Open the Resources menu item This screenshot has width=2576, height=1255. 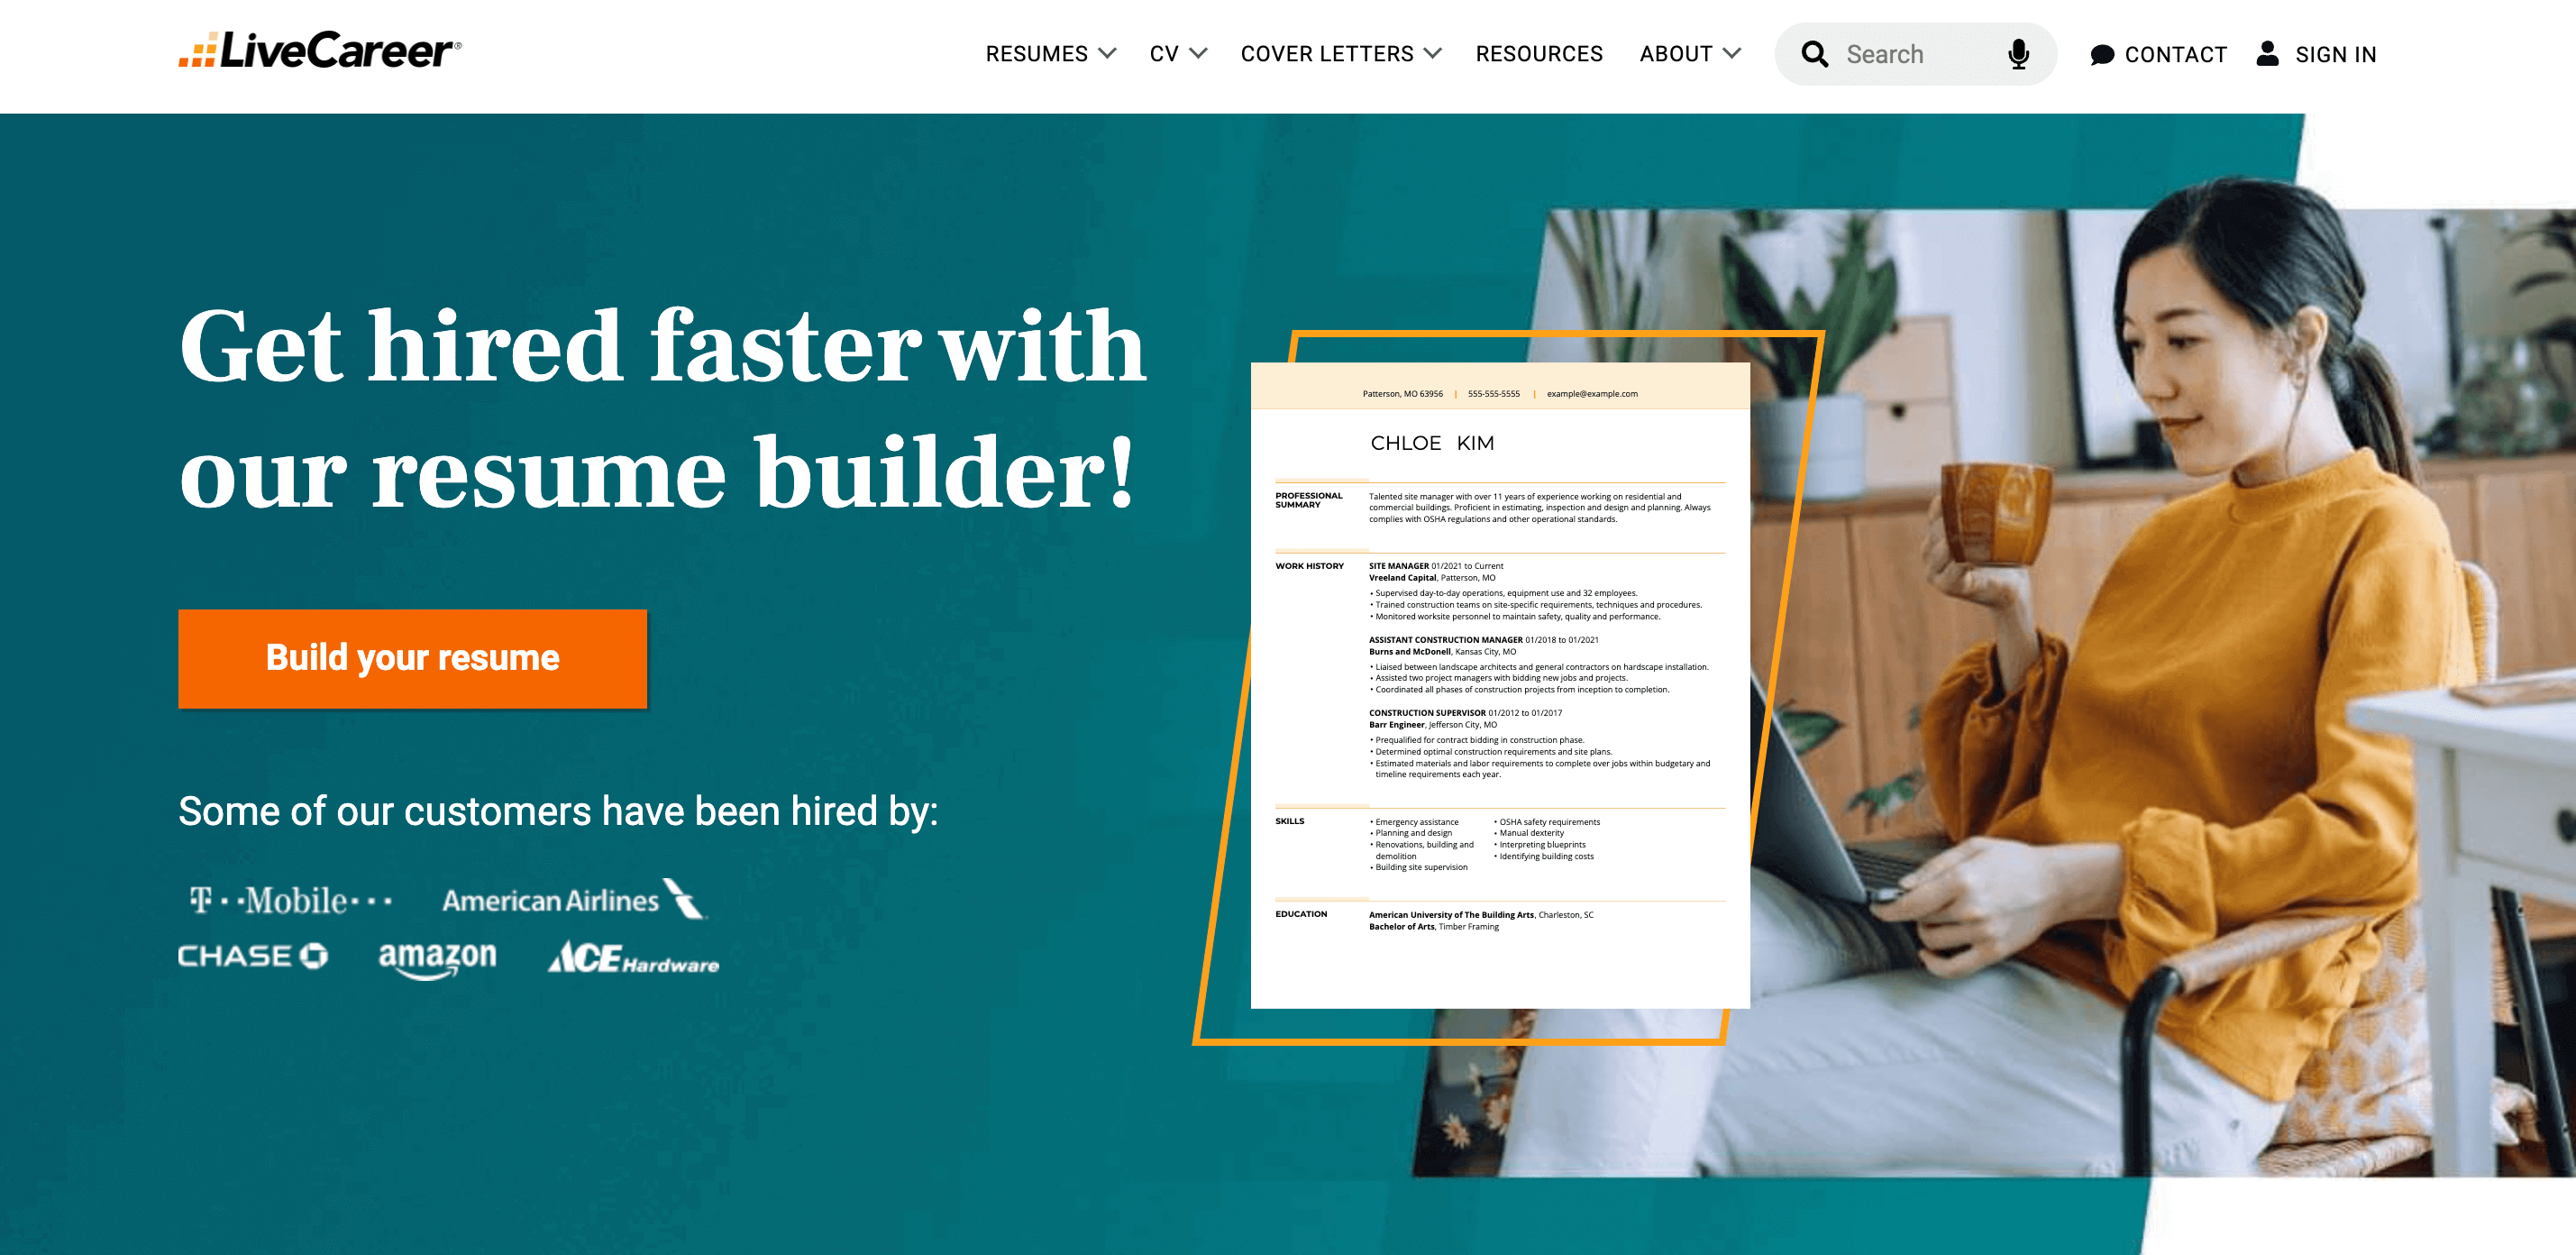(1539, 54)
